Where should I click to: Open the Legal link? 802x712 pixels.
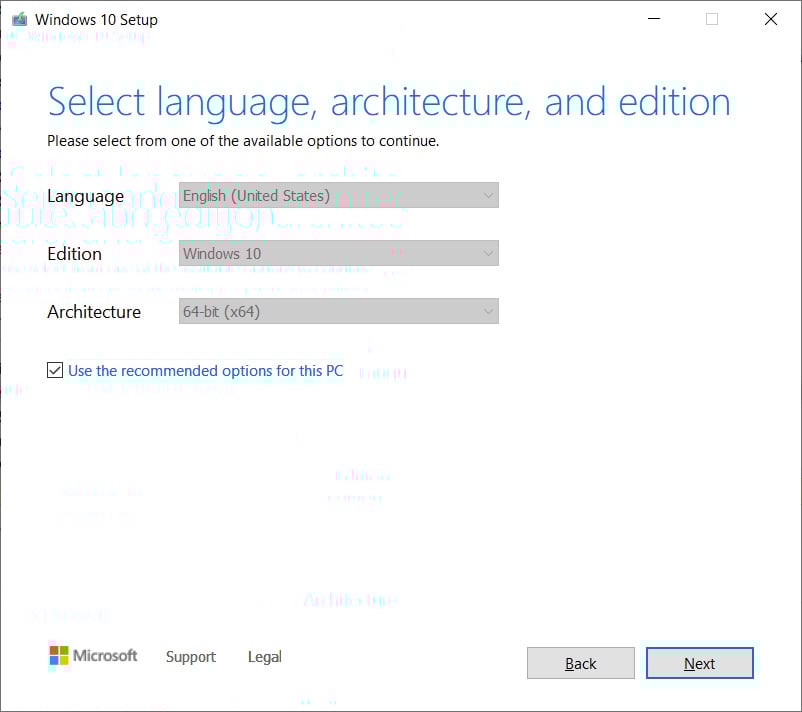pyautogui.click(x=264, y=657)
